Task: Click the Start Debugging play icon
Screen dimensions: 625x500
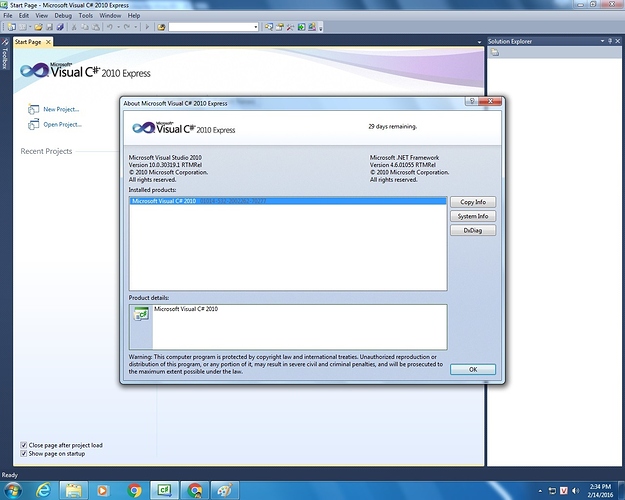Action: (x=147, y=27)
